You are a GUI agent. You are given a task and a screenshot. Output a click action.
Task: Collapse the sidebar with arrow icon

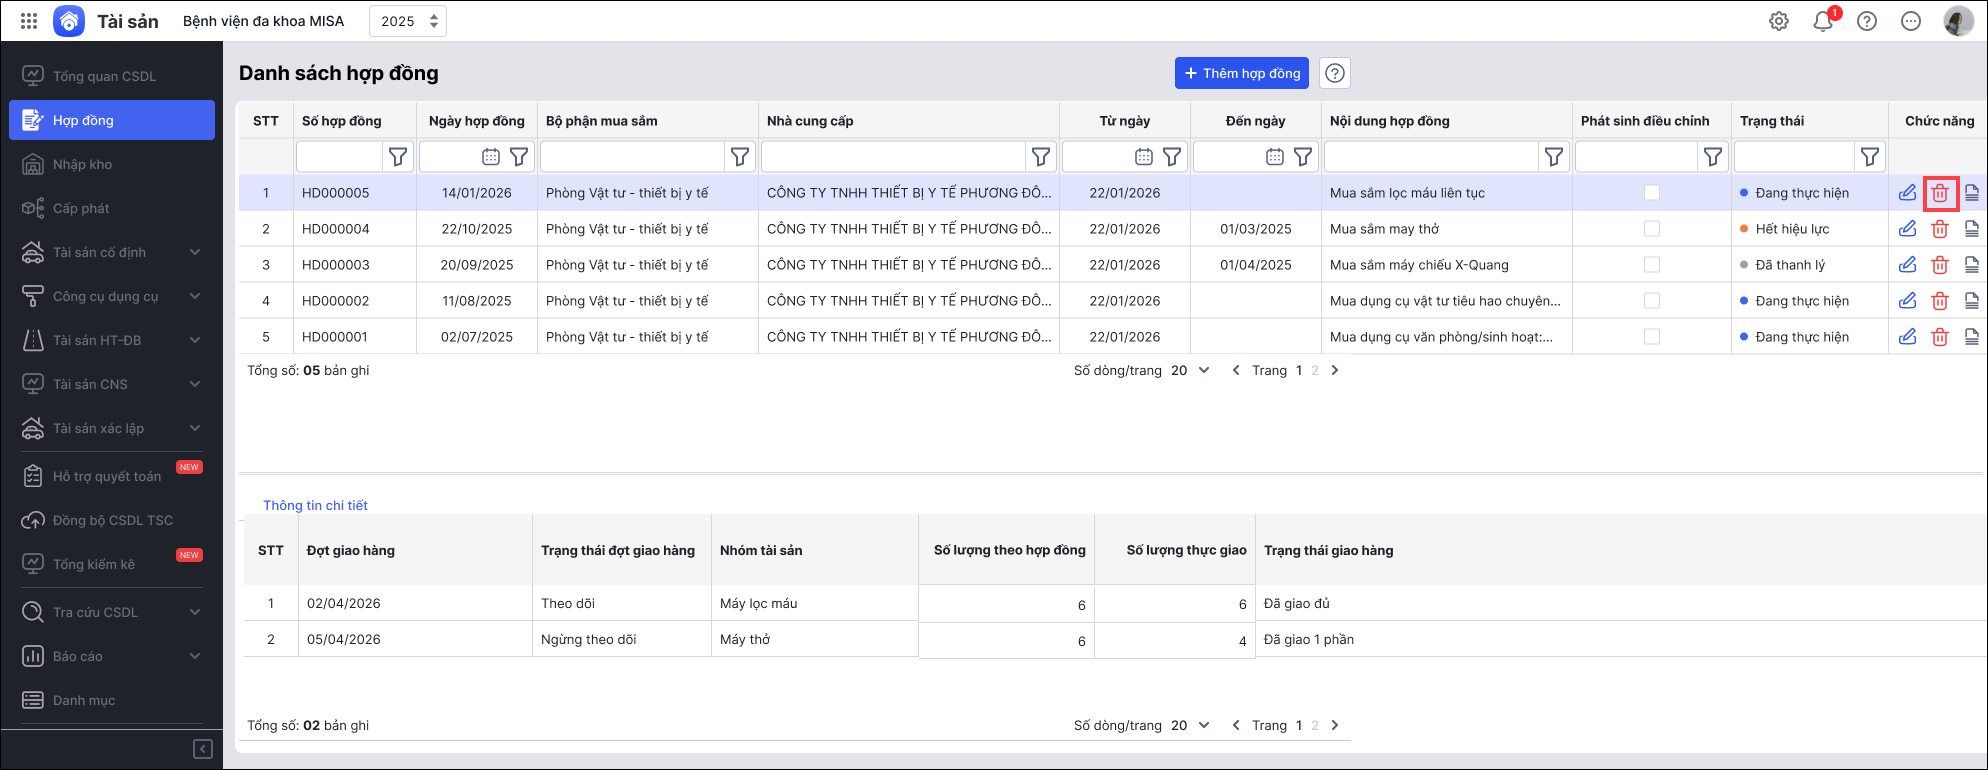click(x=202, y=749)
